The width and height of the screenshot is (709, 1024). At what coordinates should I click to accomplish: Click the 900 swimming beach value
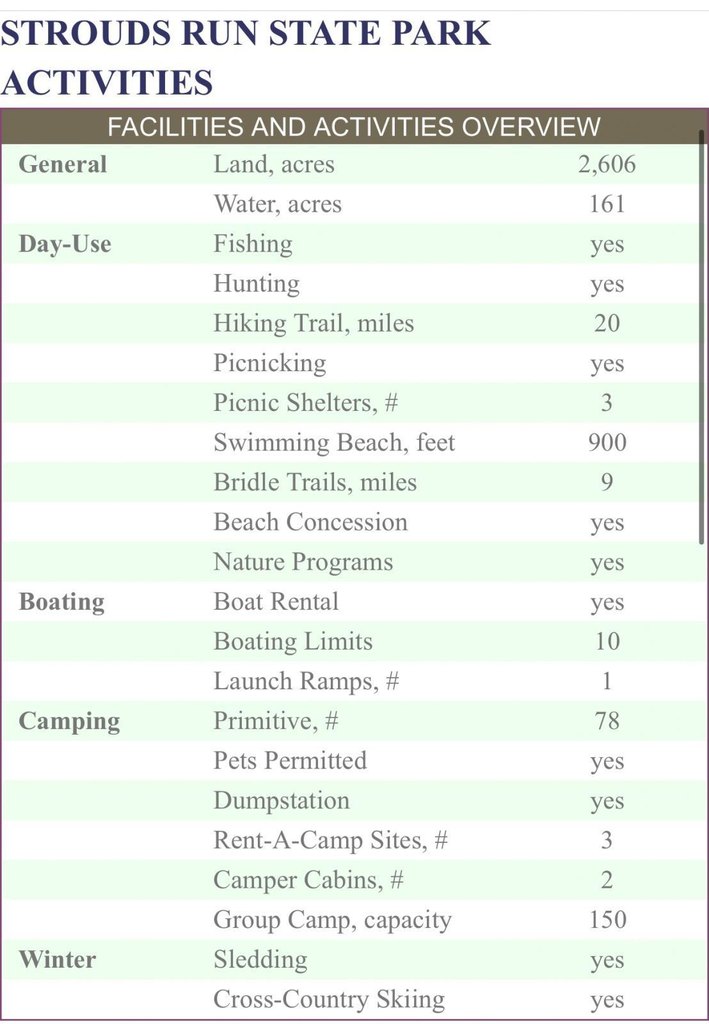607,443
